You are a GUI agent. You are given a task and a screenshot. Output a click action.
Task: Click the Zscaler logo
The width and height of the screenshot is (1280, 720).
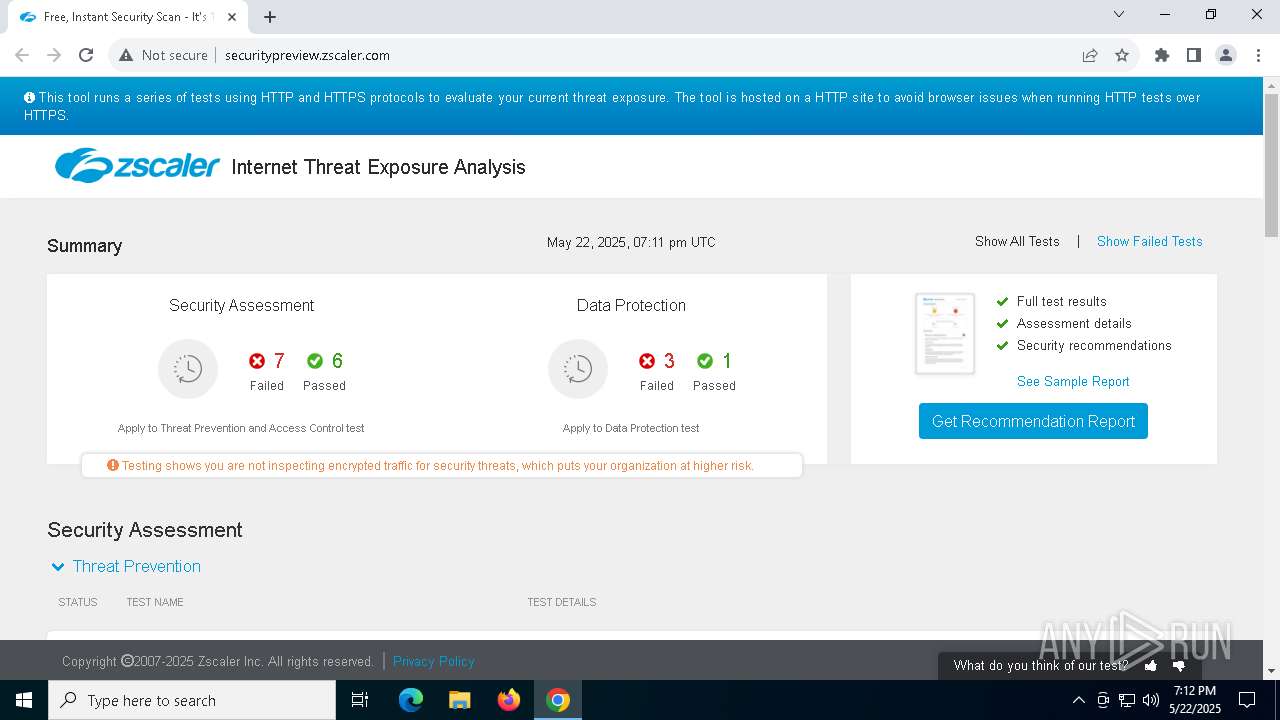pos(137,166)
